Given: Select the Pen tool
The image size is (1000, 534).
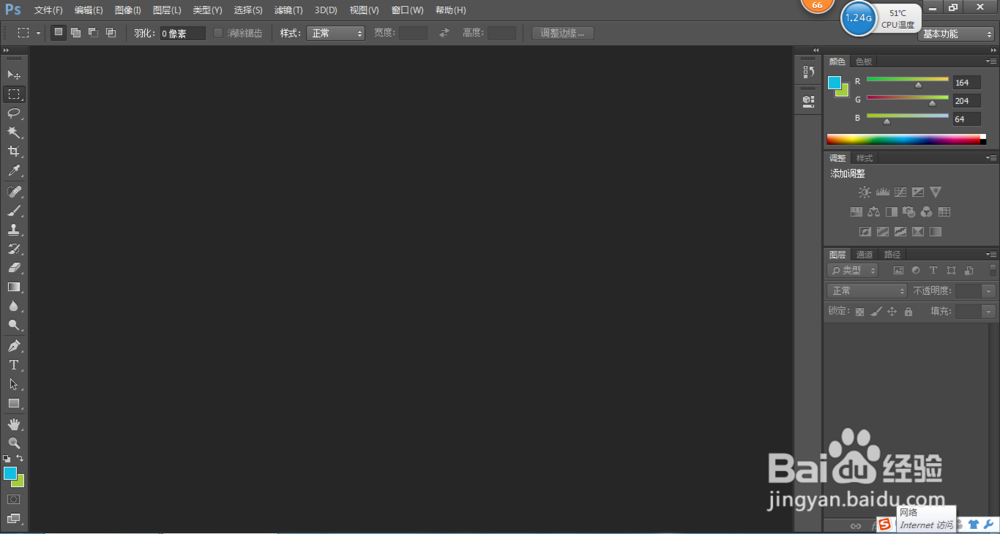Looking at the screenshot, I should click(x=14, y=346).
